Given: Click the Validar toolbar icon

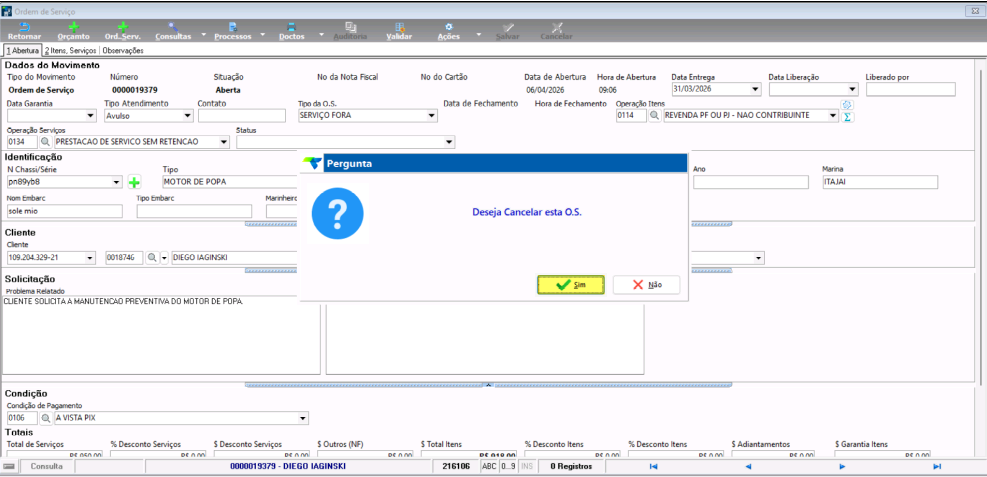Looking at the screenshot, I should 399,31.
